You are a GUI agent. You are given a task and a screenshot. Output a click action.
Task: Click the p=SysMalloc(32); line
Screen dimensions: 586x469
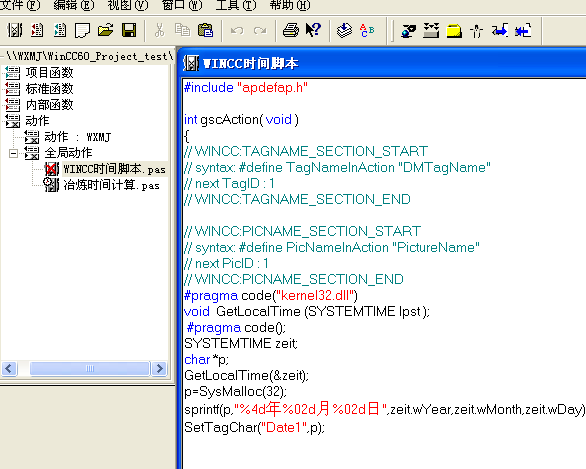pos(235,392)
